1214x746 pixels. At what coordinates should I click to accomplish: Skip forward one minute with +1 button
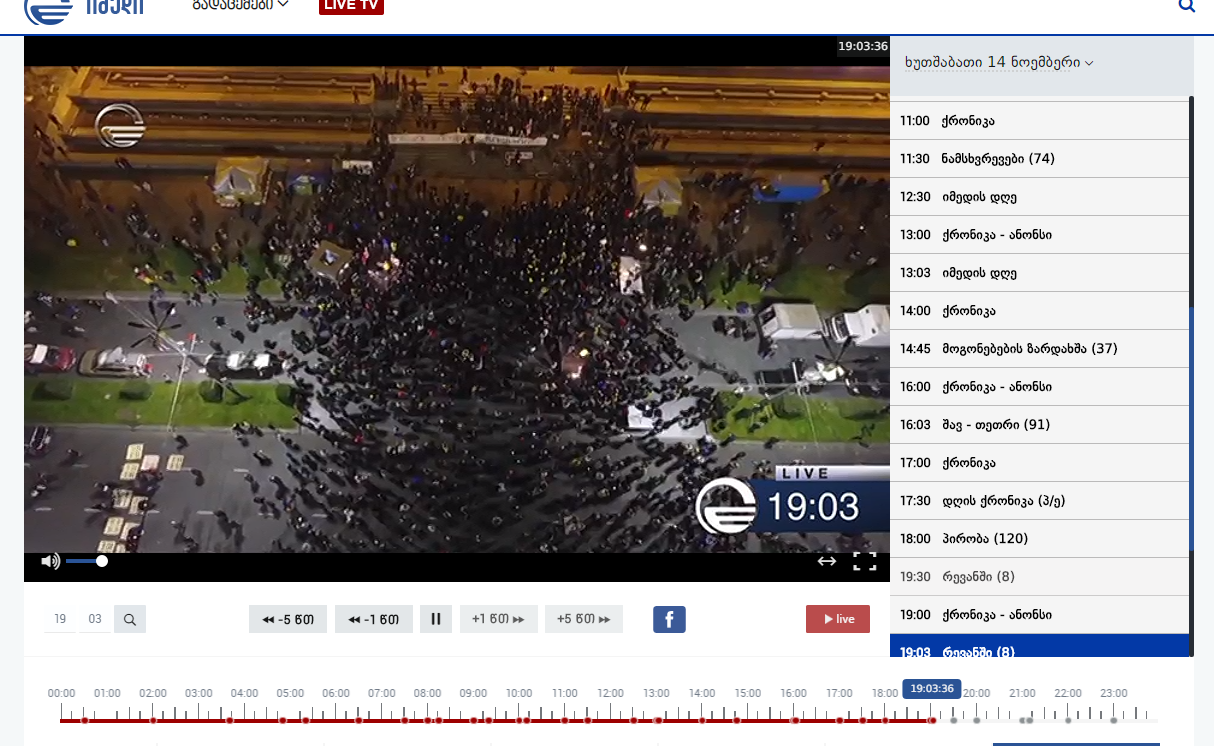pyautogui.click(x=499, y=619)
